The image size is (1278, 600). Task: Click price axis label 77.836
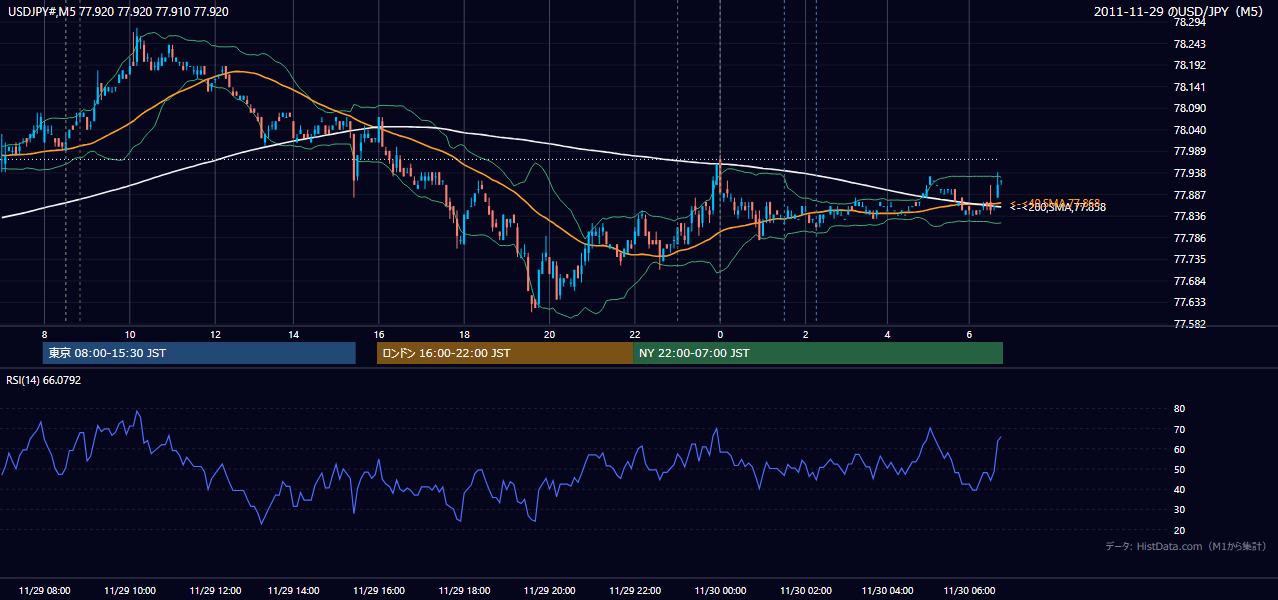click(x=1190, y=216)
